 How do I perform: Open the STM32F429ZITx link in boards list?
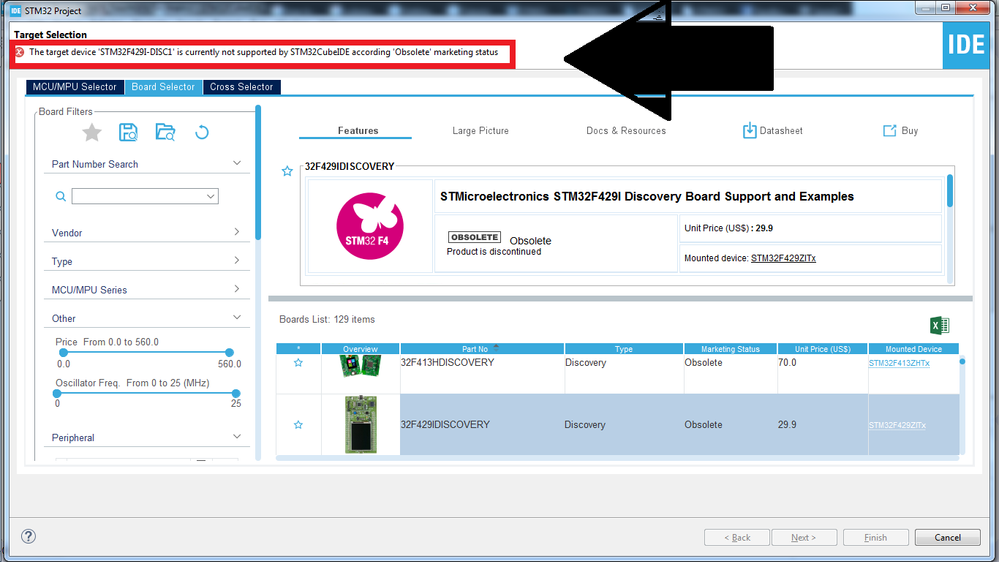coord(897,425)
